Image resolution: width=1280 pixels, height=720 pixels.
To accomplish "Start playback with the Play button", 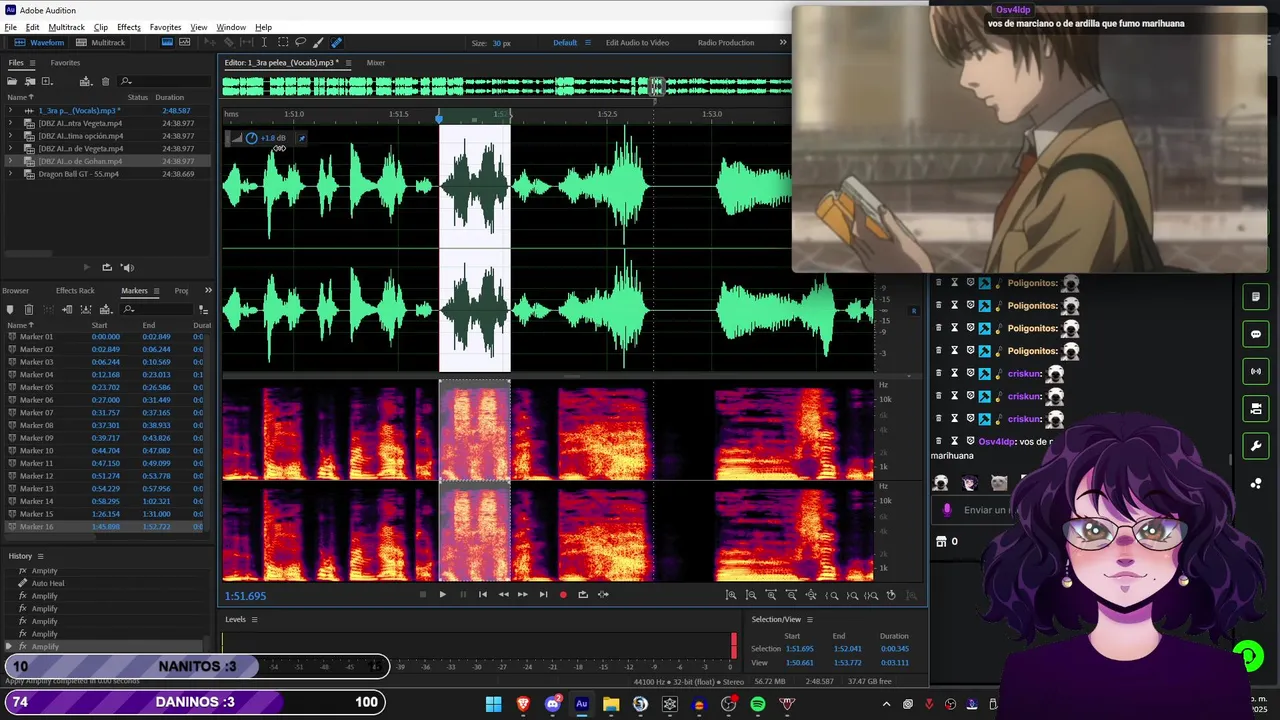I will (442, 595).
